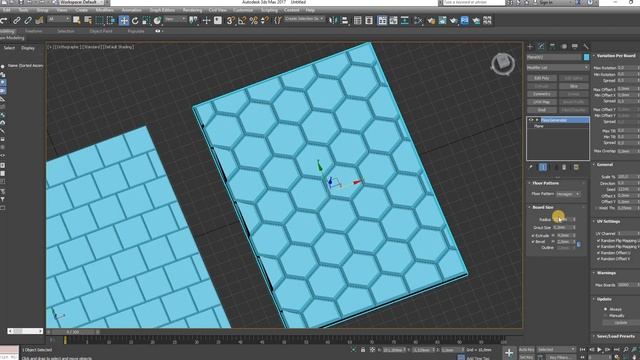The image size is (640, 360).
Task: Click Remove Modifier trash icon
Action: coord(564,167)
